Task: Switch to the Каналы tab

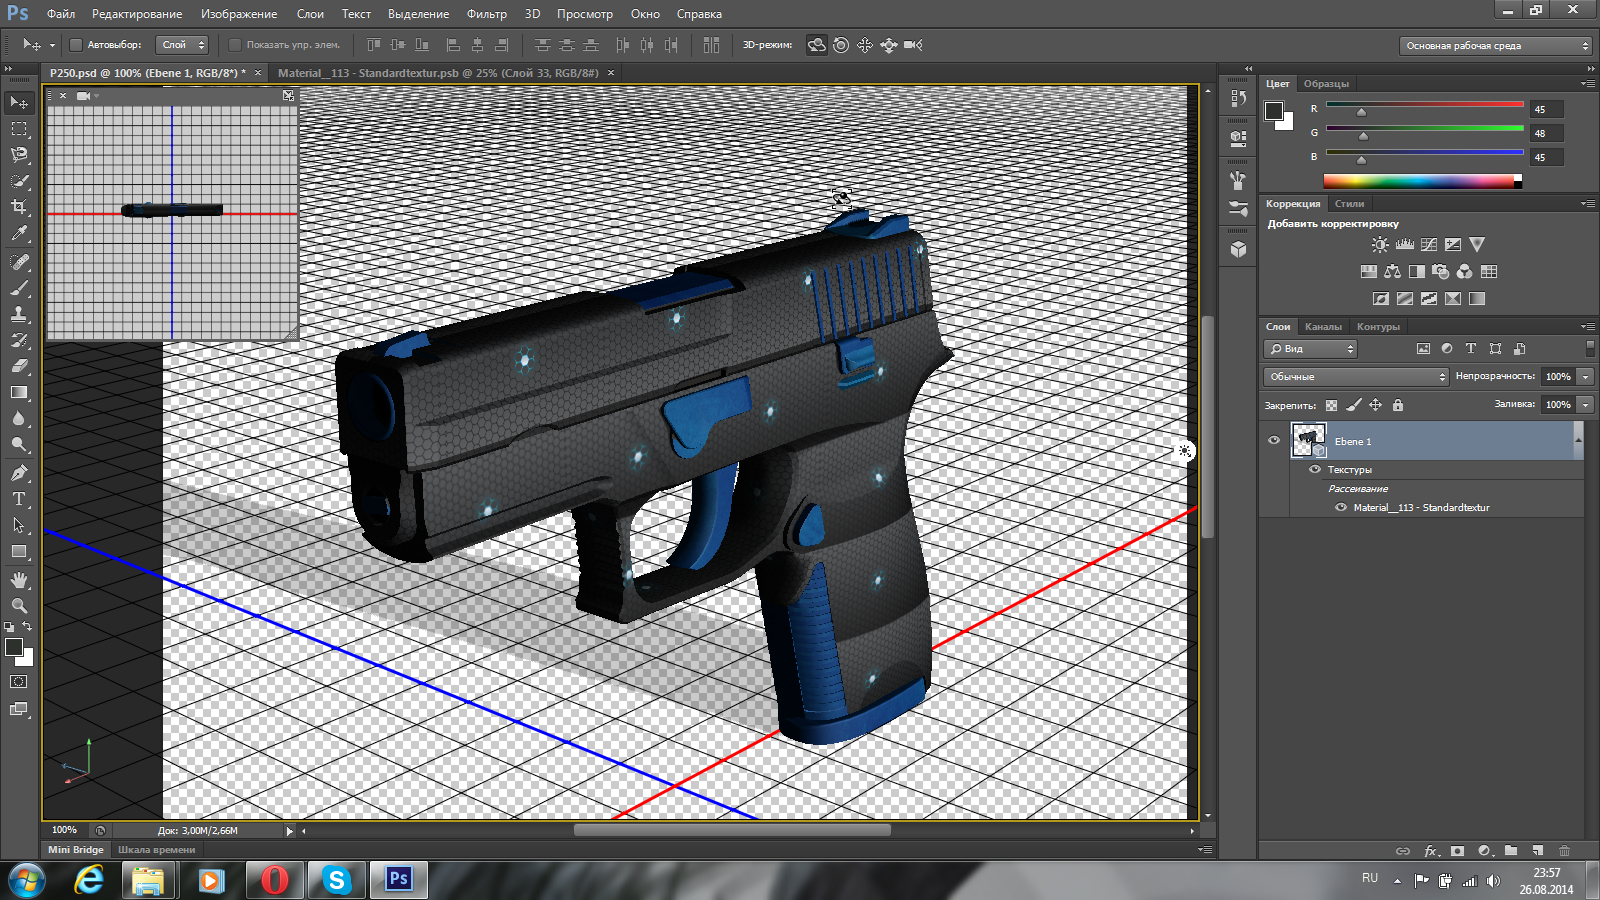Action: pos(1323,327)
